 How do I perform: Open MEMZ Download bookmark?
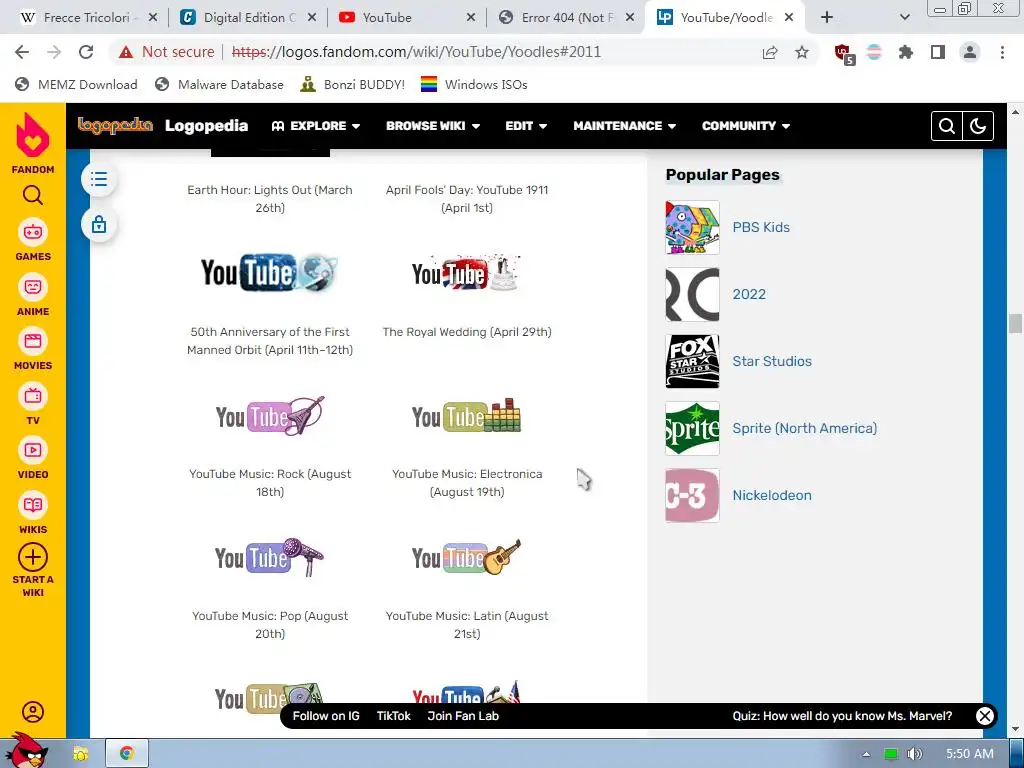(x=76, y=84)
